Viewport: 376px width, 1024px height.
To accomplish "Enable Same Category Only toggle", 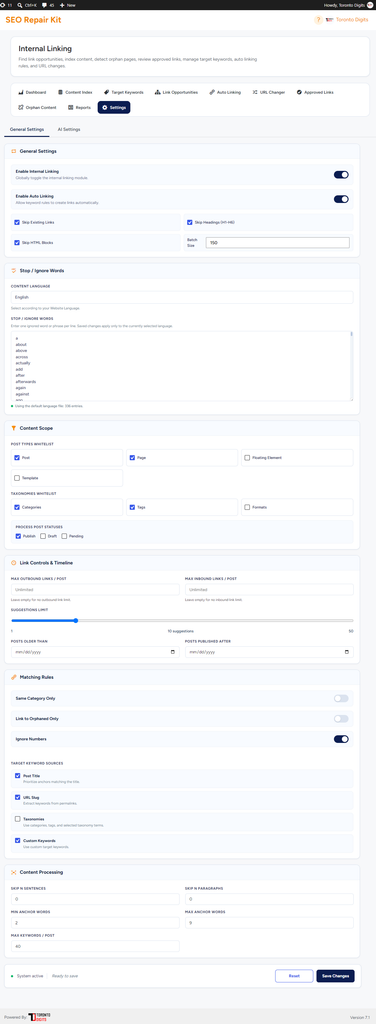I will pyautogui.click(x=341, y=698).
